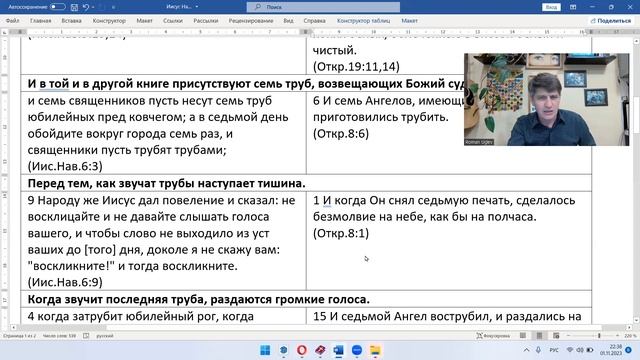
Task: Click the zoom slider handle
Action: [599, 336]
